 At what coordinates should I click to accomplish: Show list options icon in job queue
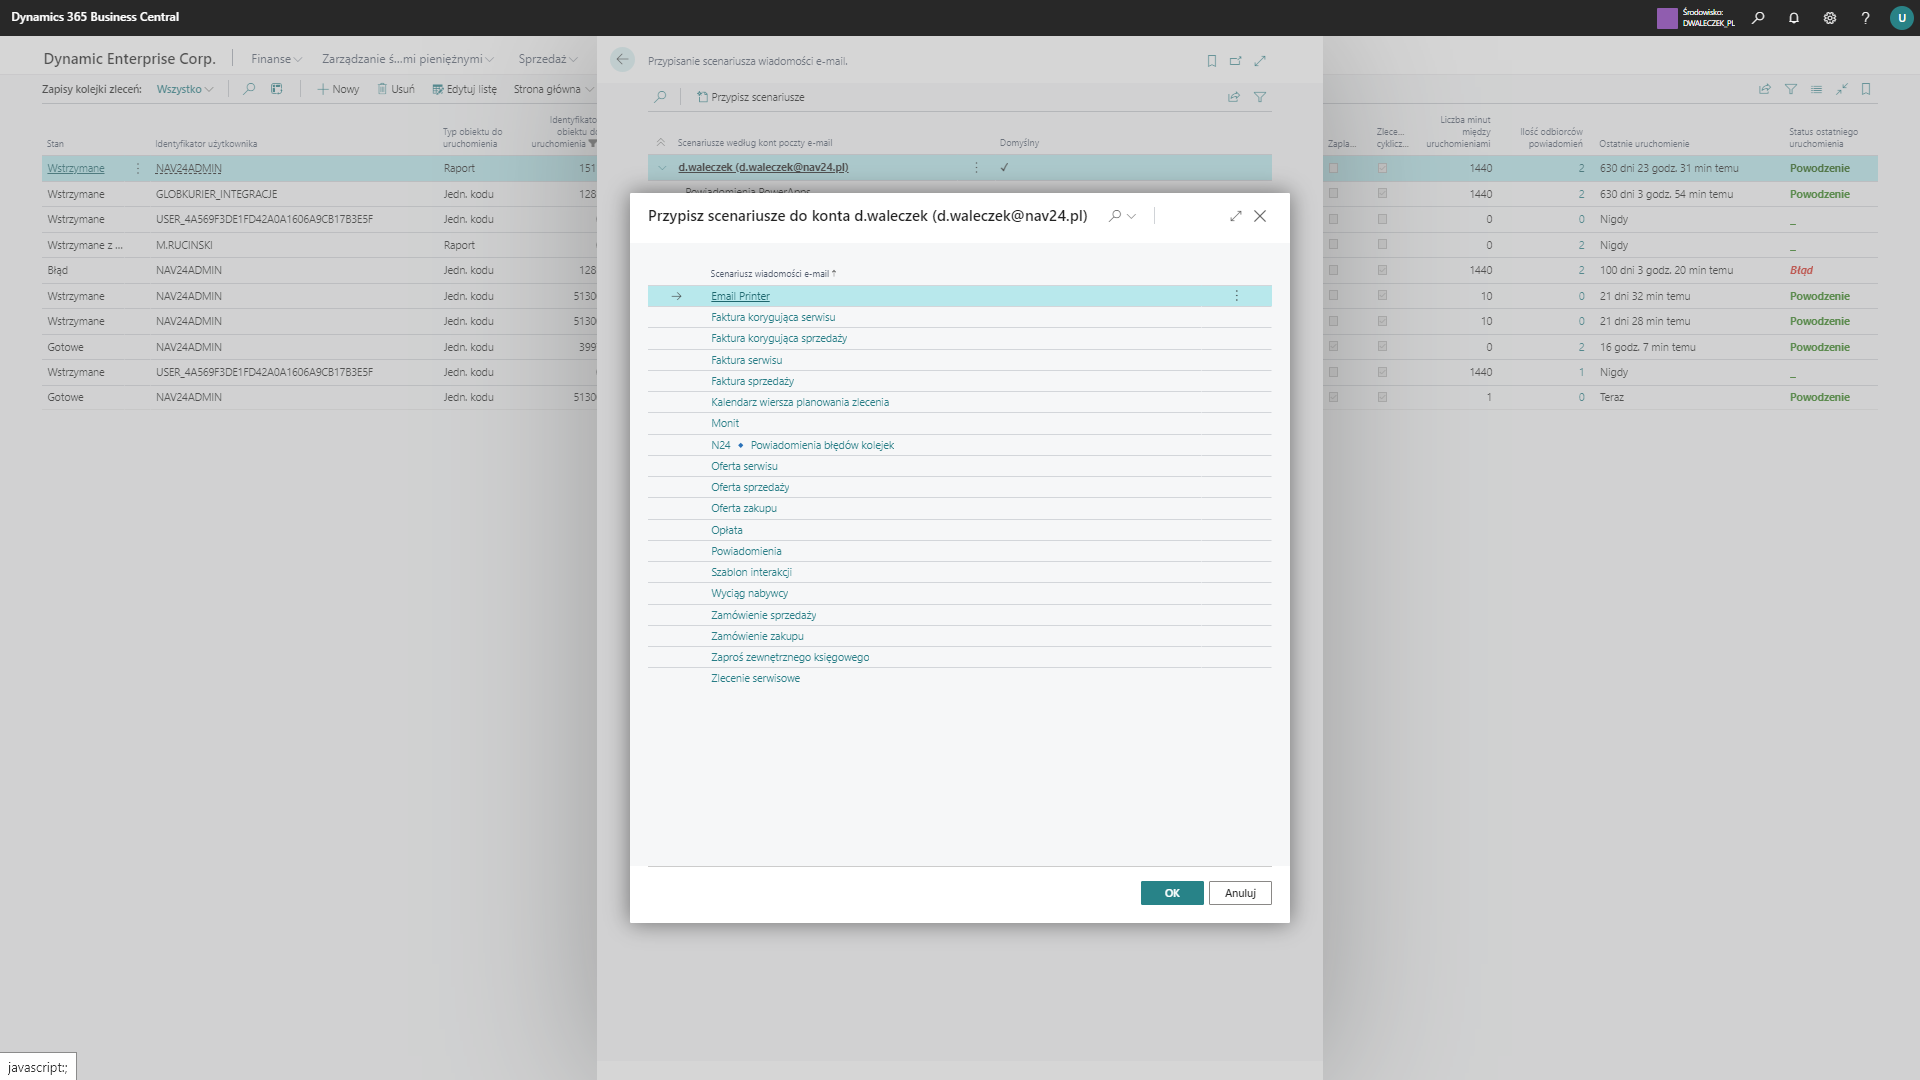pos(1816,89)
